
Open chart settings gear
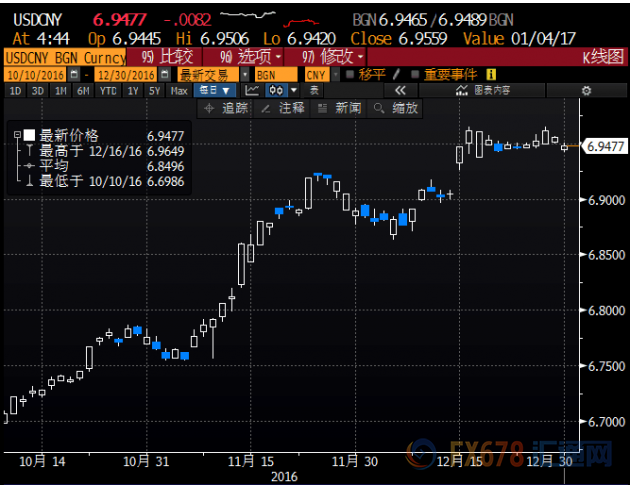click(x=586, y=90)
